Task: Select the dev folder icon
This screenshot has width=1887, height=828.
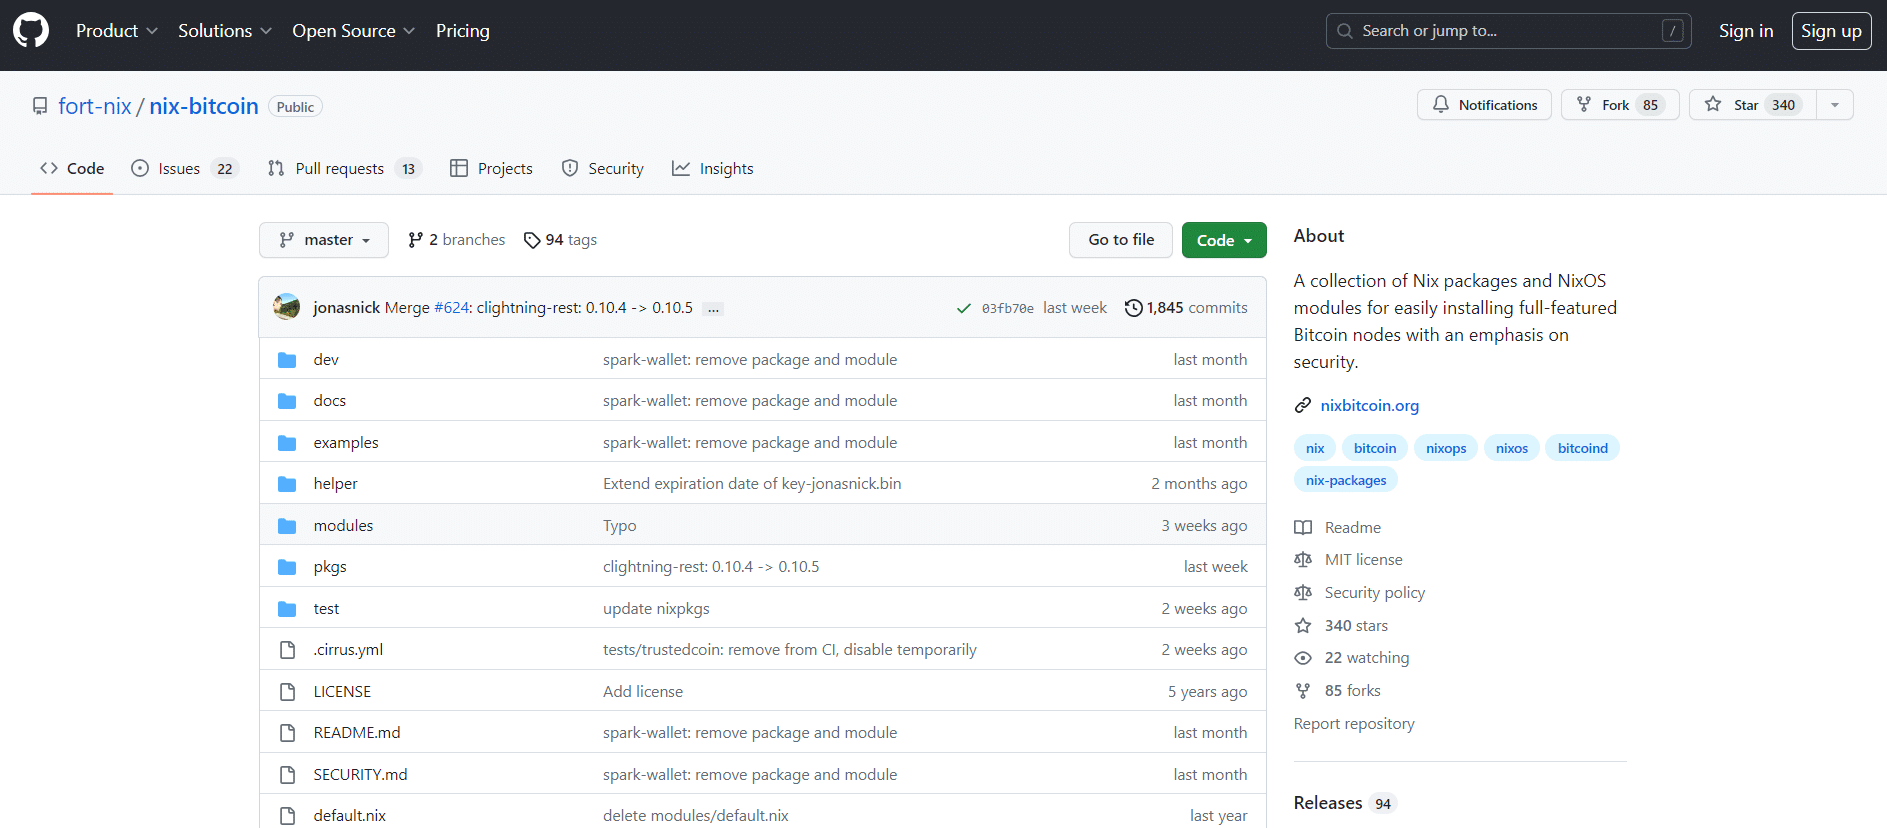Action: point(287,360)
